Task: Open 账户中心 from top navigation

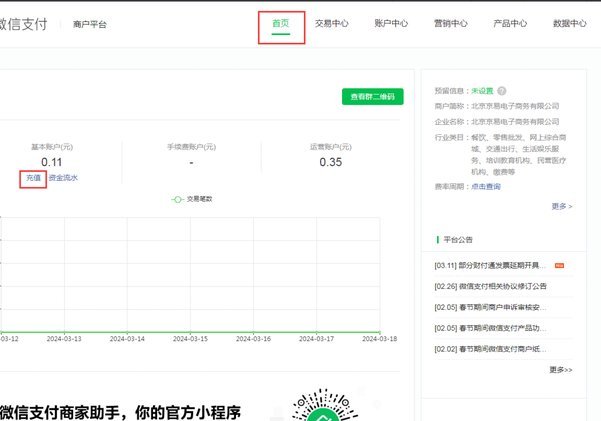Action: point(391,23)
